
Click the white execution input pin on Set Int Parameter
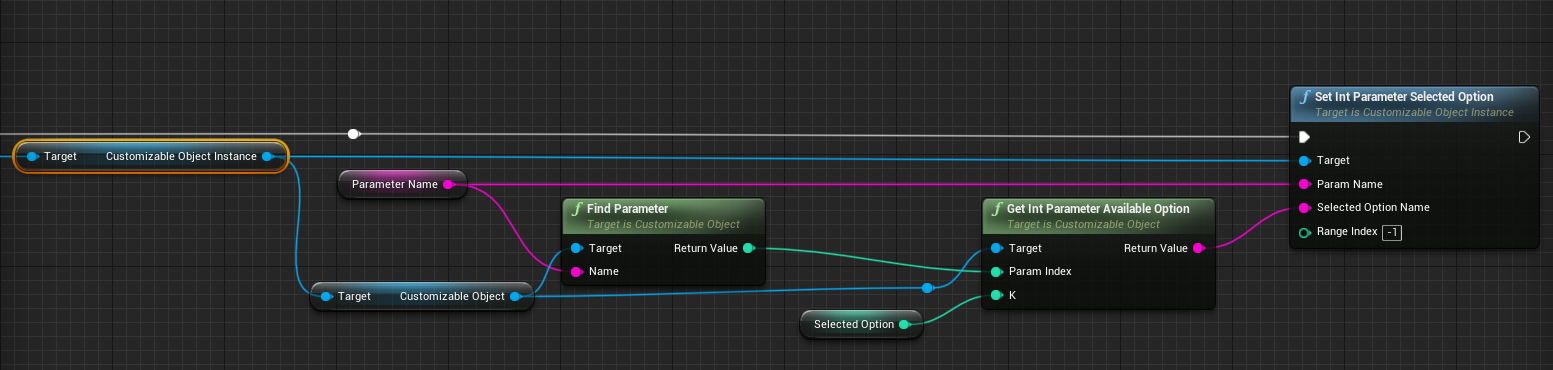click(x=1304, y=137)
